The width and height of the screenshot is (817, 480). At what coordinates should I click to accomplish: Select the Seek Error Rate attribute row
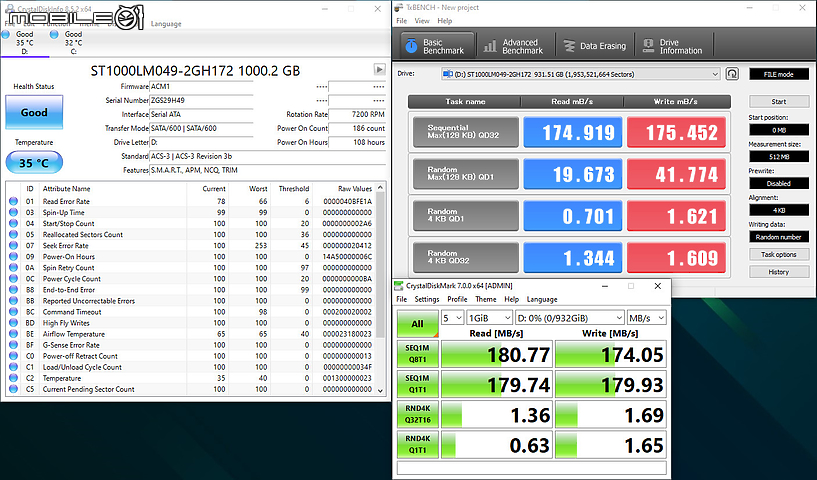190,245
